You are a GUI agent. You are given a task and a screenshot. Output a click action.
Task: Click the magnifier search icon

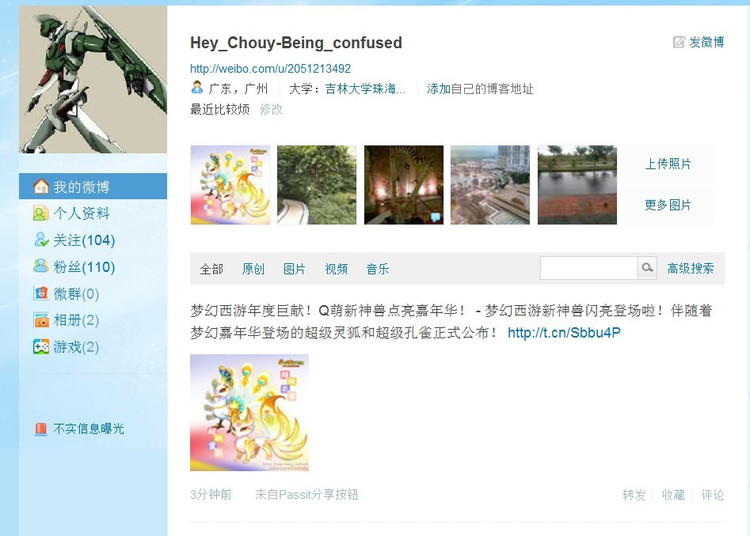pos(647,268)
